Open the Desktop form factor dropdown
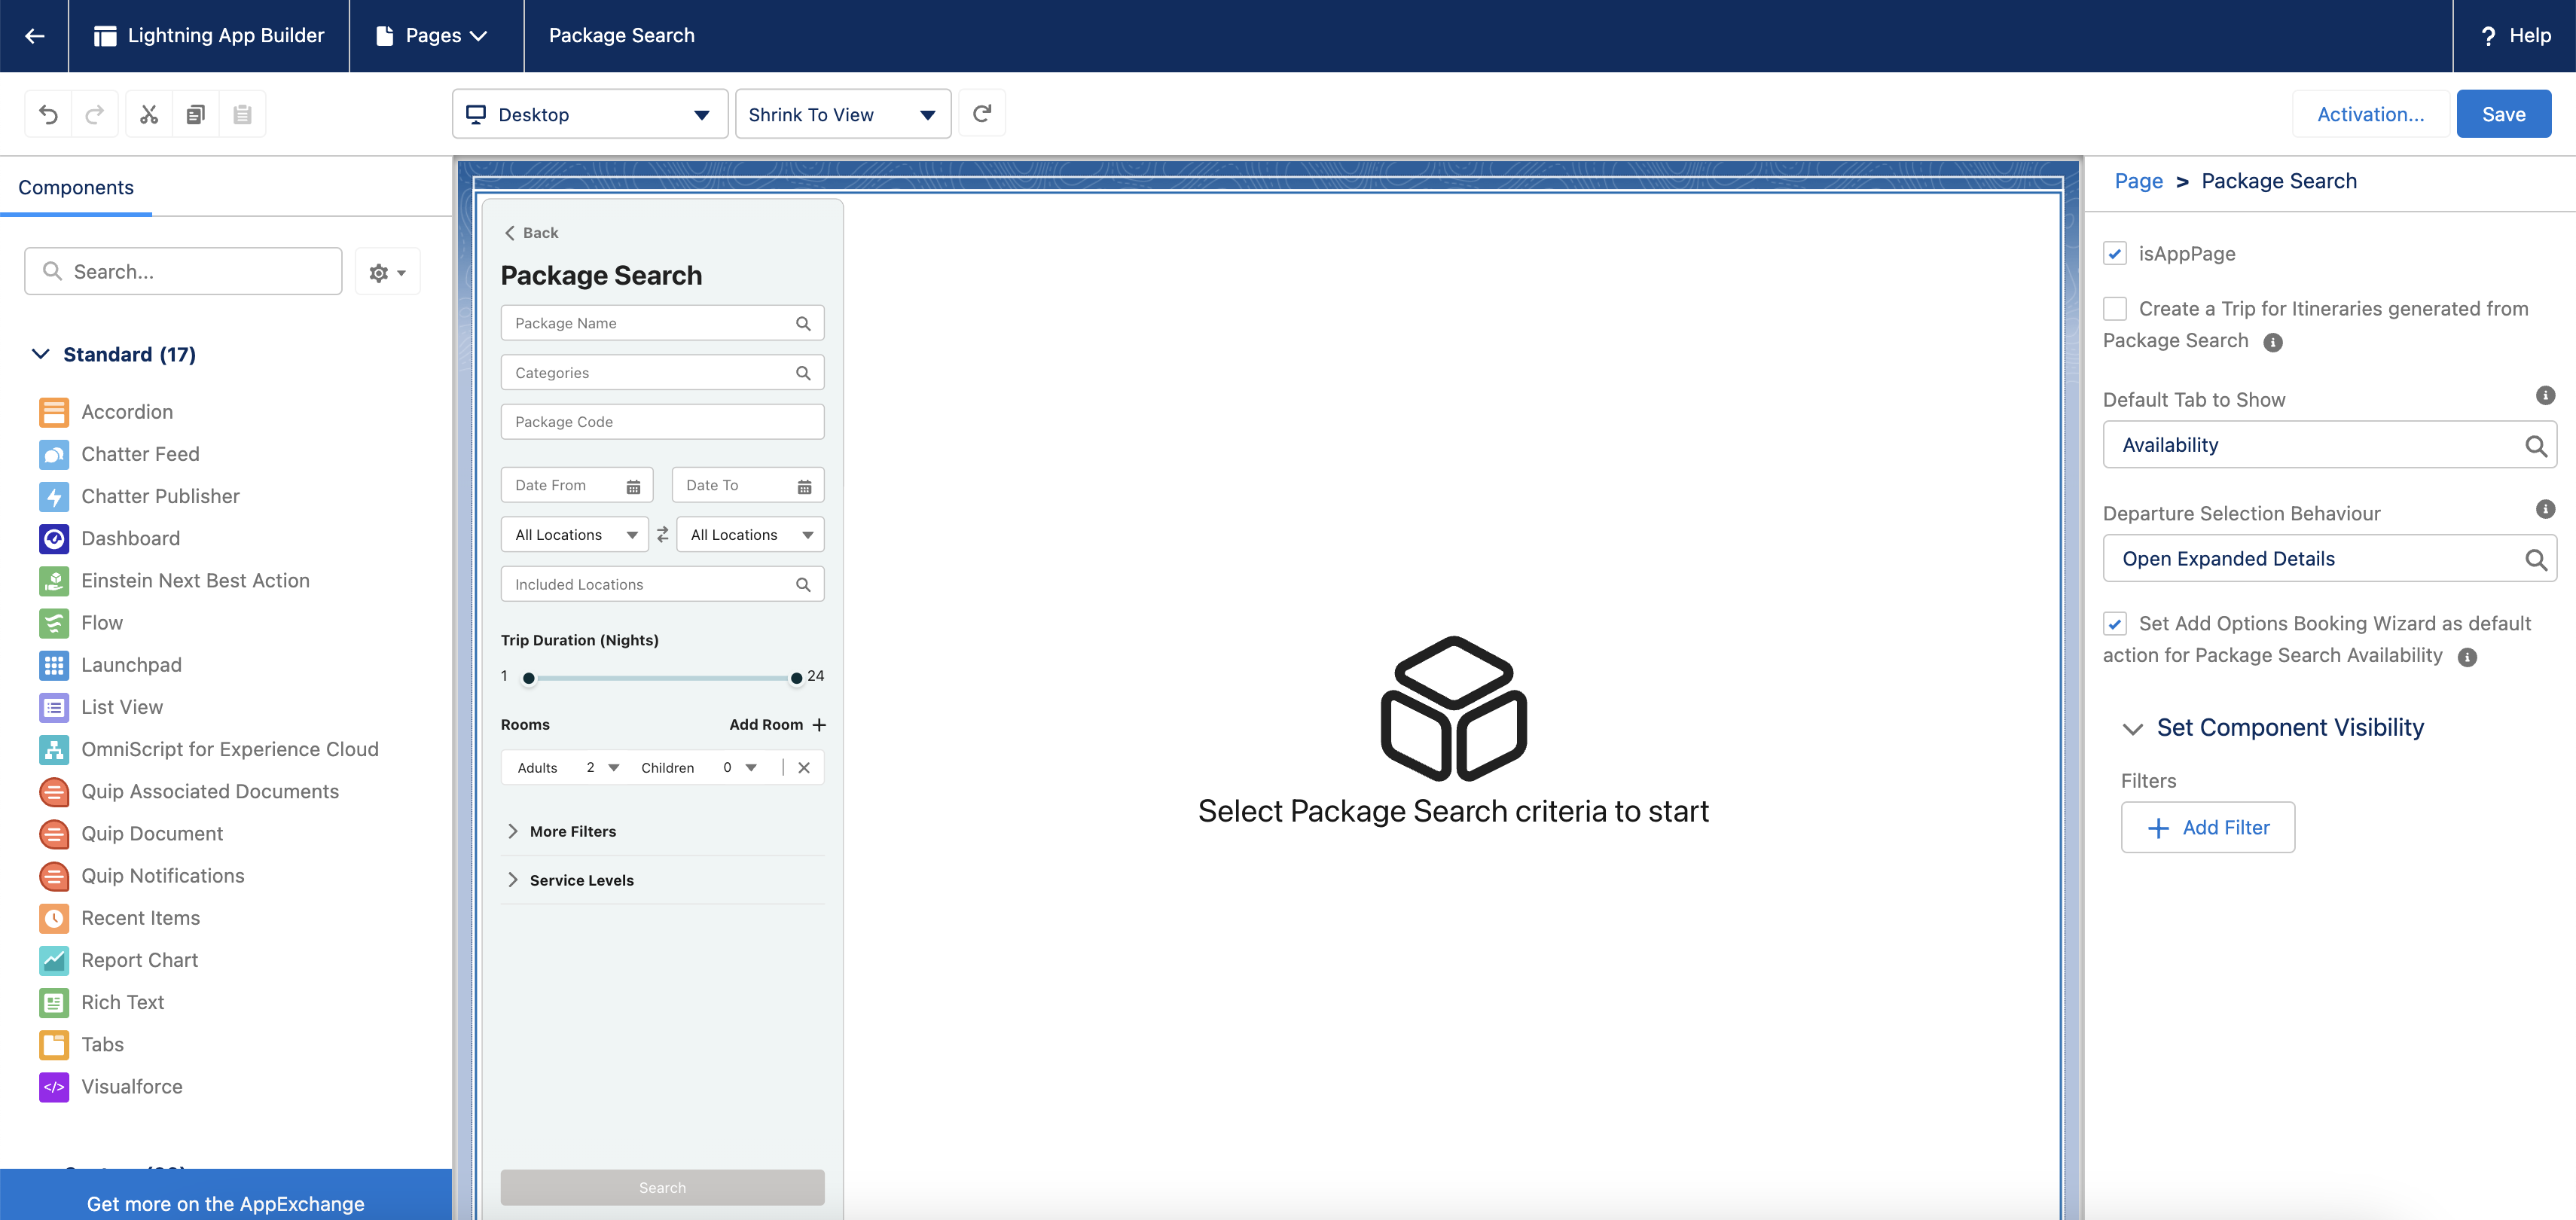The width and height of the screenshot is (2576, 1220). (589, 115)
